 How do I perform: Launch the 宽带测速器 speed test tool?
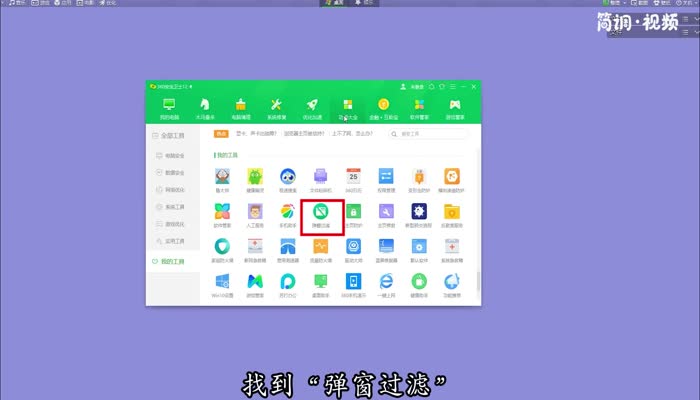tap(288, 248)
